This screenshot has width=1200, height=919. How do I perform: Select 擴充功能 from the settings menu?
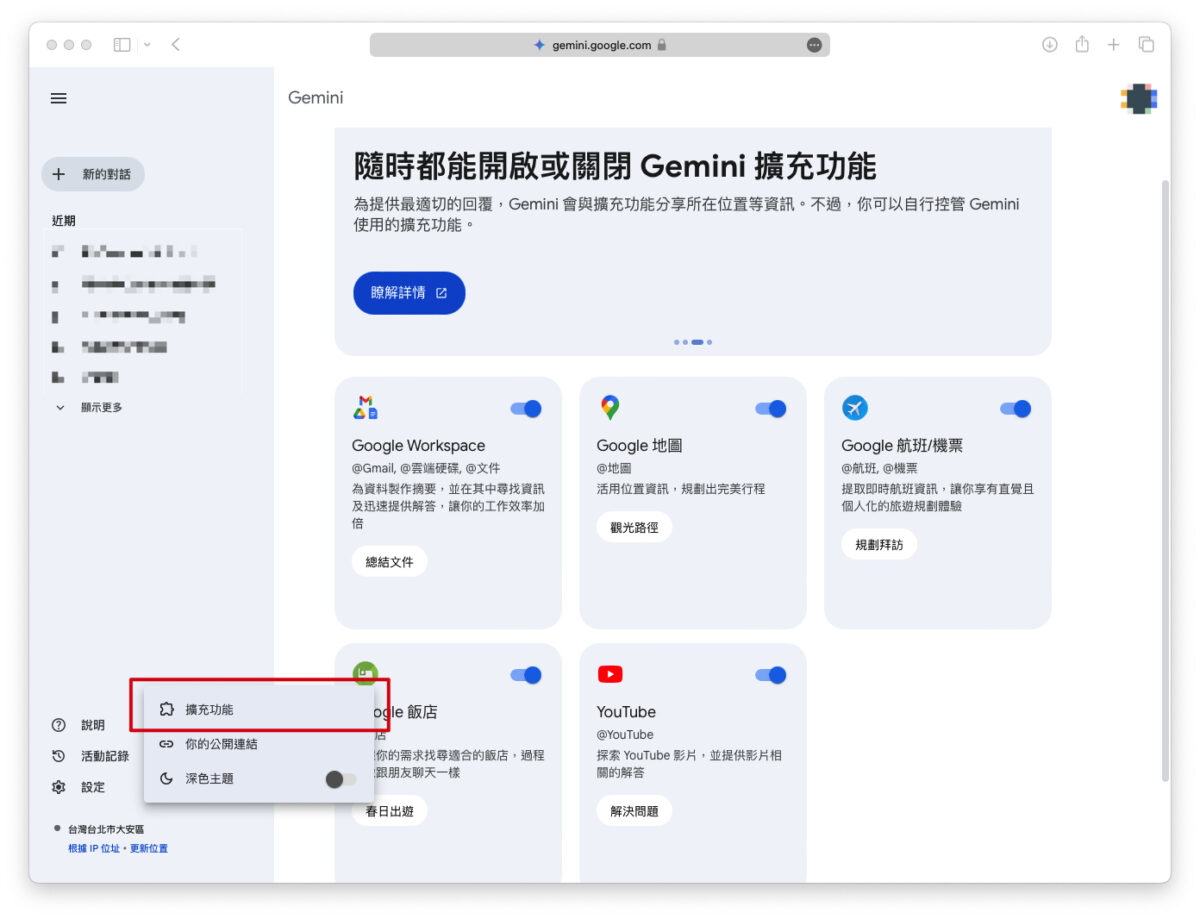coord(259,709)
